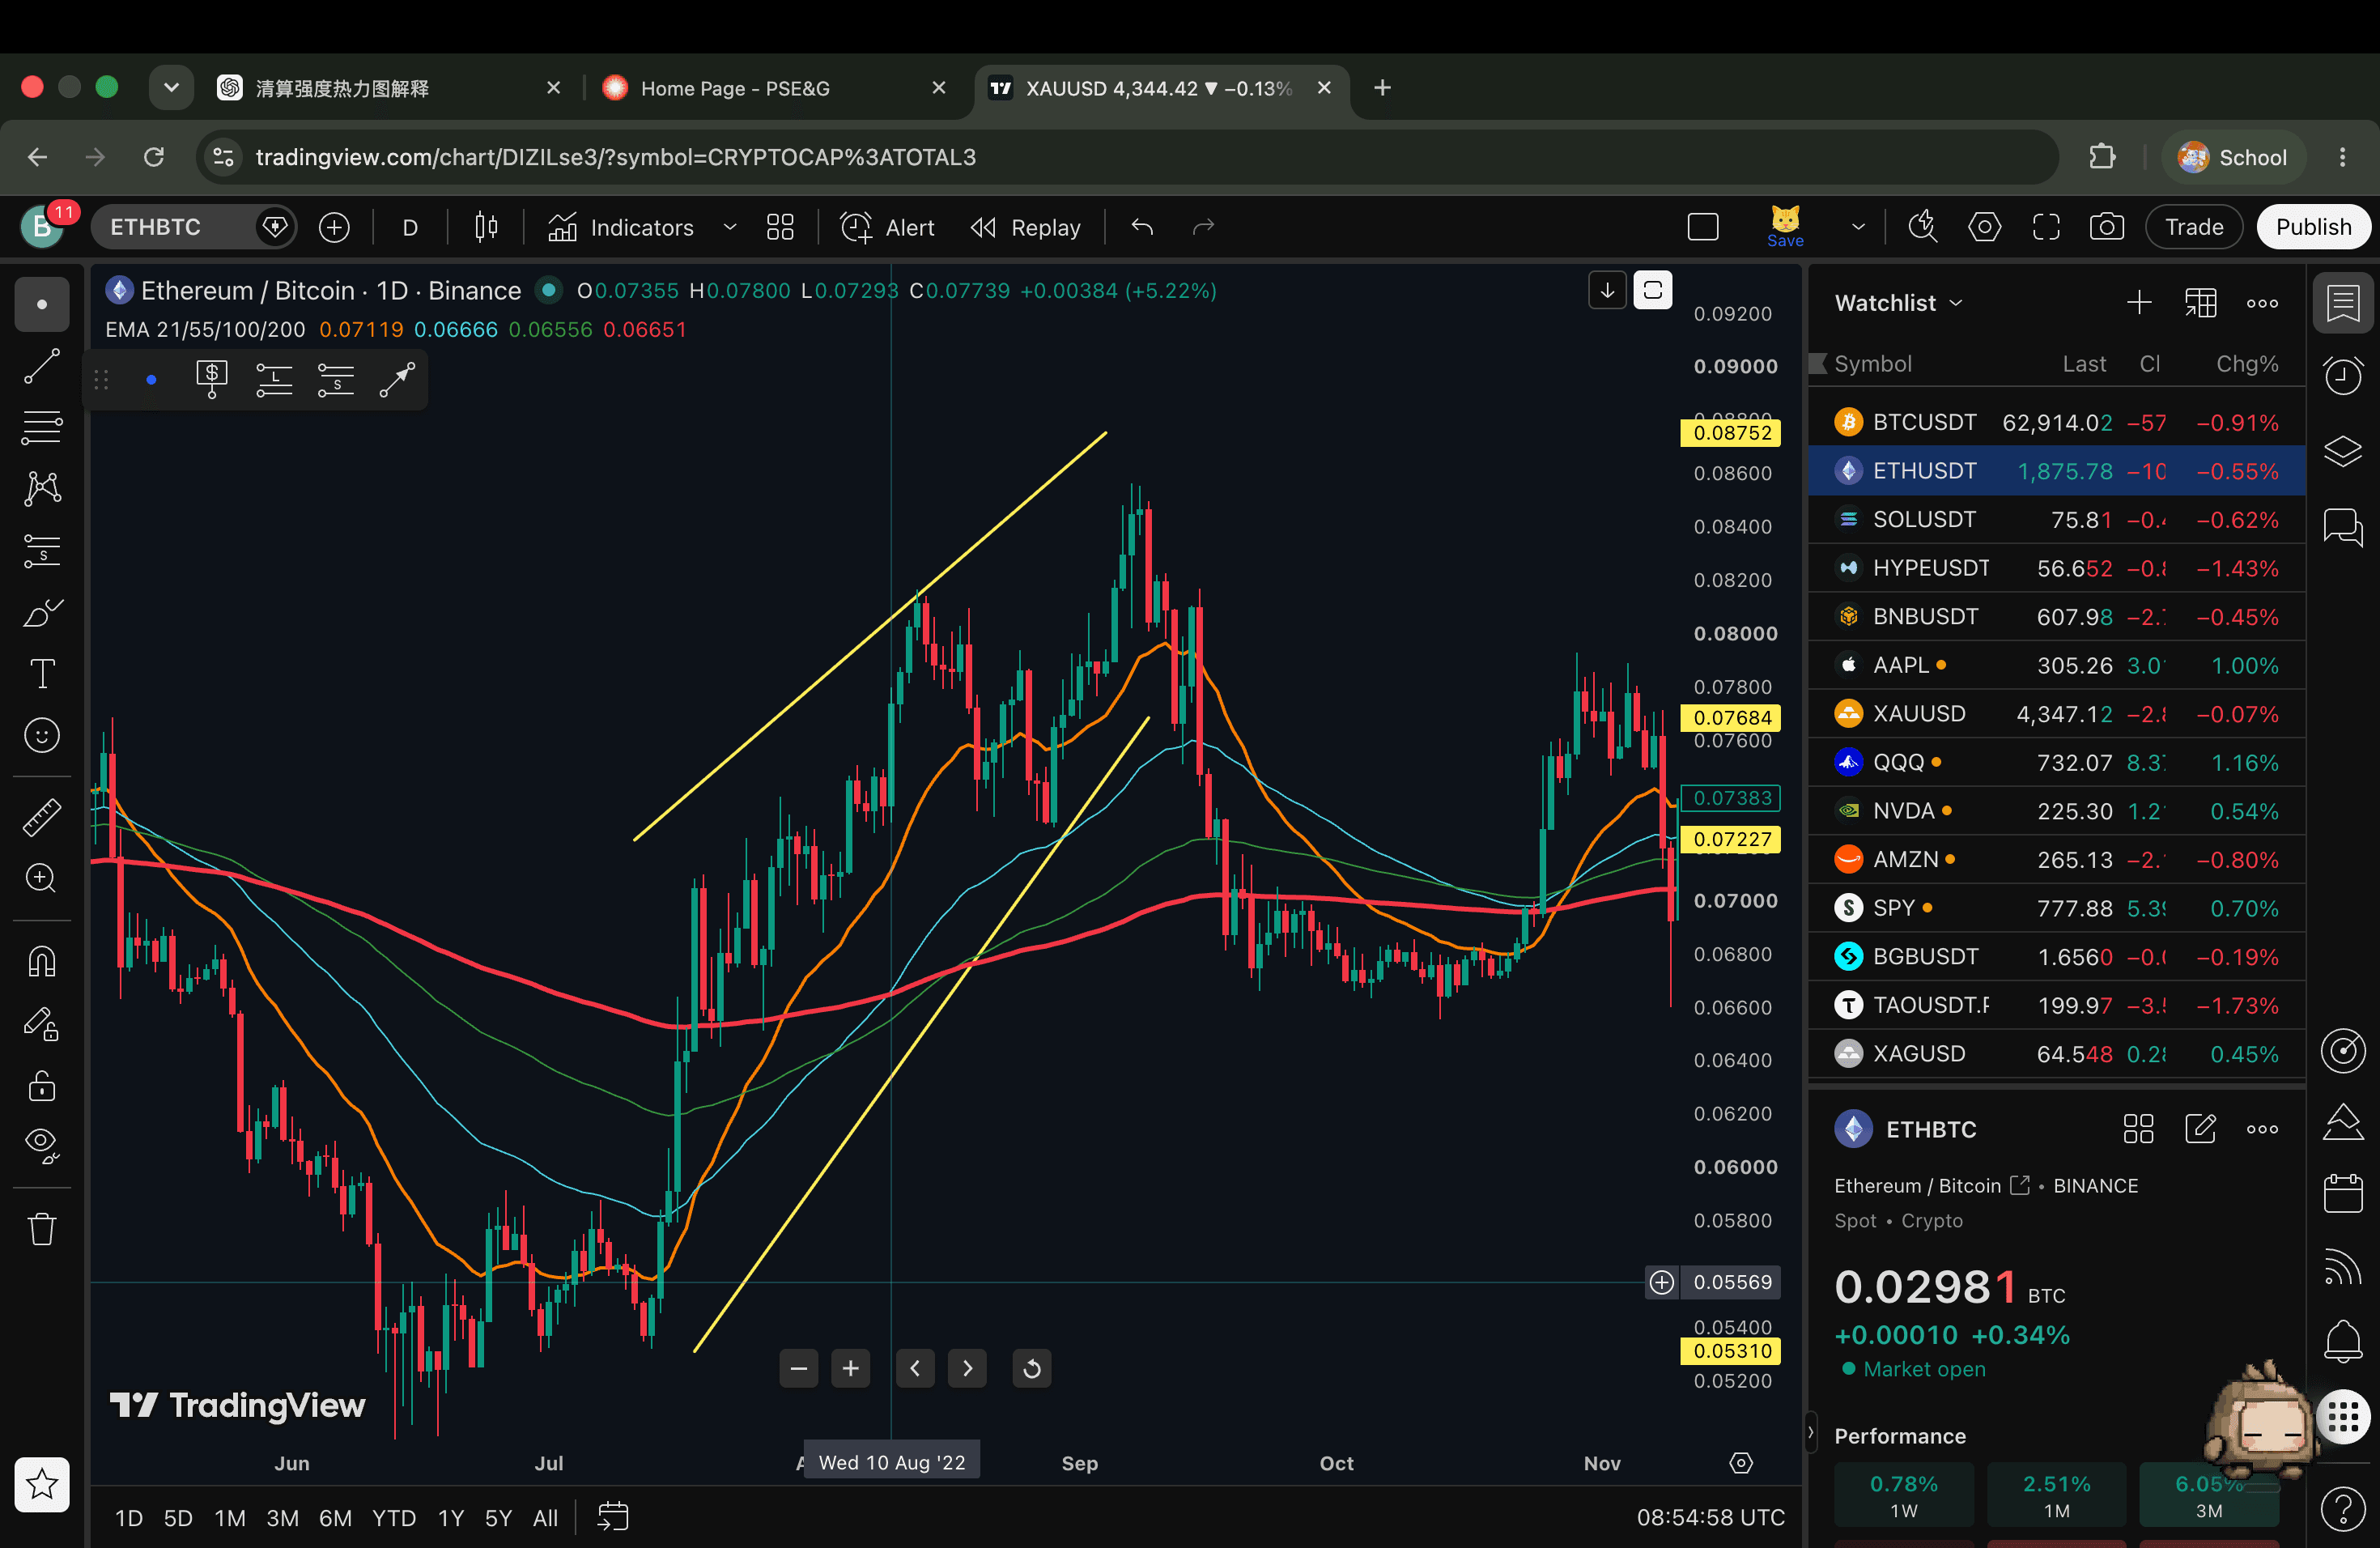Sort watchlist by Chg% column

point(2246,364)
